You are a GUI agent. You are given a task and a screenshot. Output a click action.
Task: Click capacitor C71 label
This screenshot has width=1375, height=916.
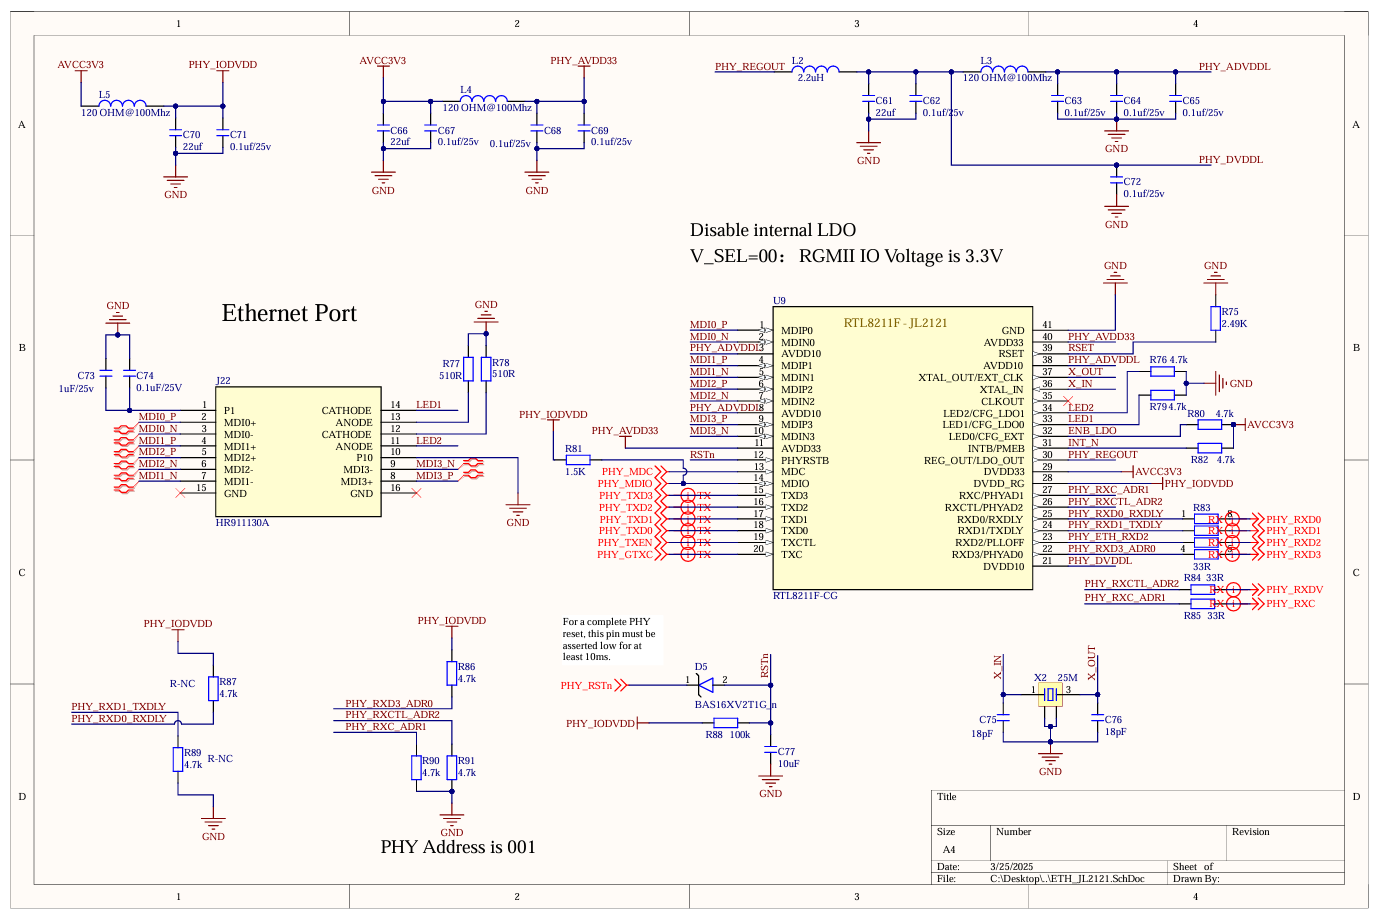[238, 135]
